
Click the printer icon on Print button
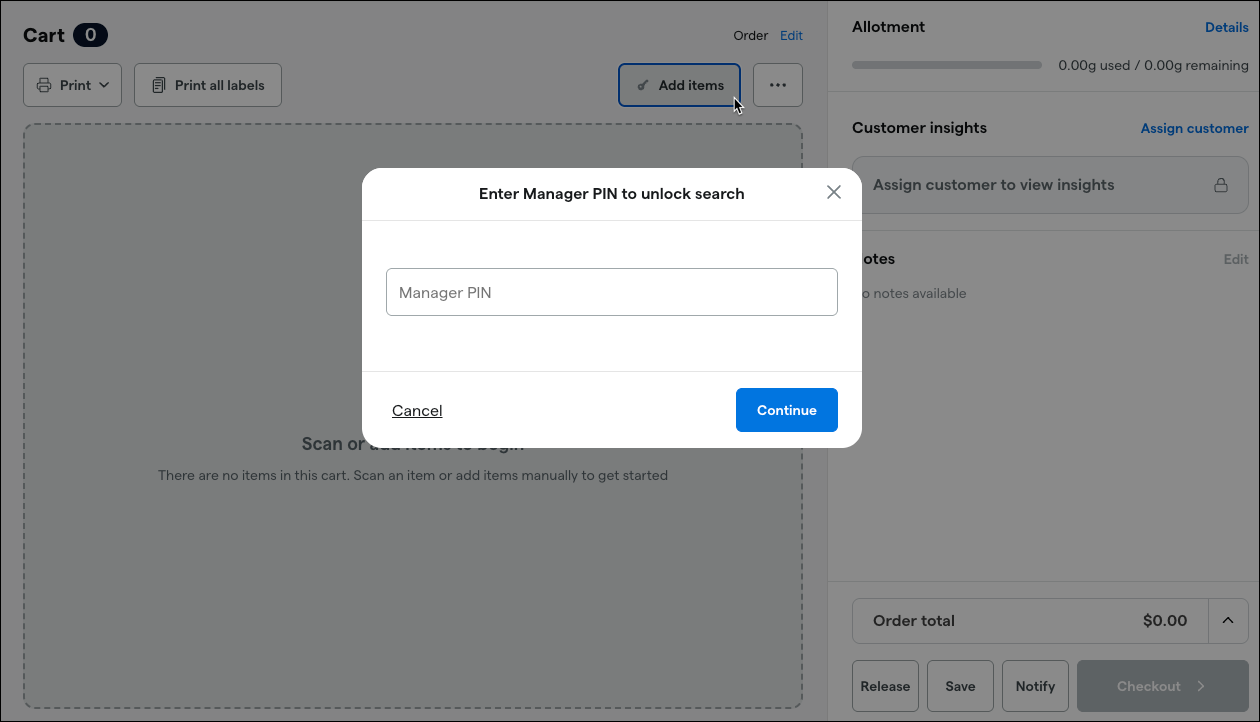44,85
